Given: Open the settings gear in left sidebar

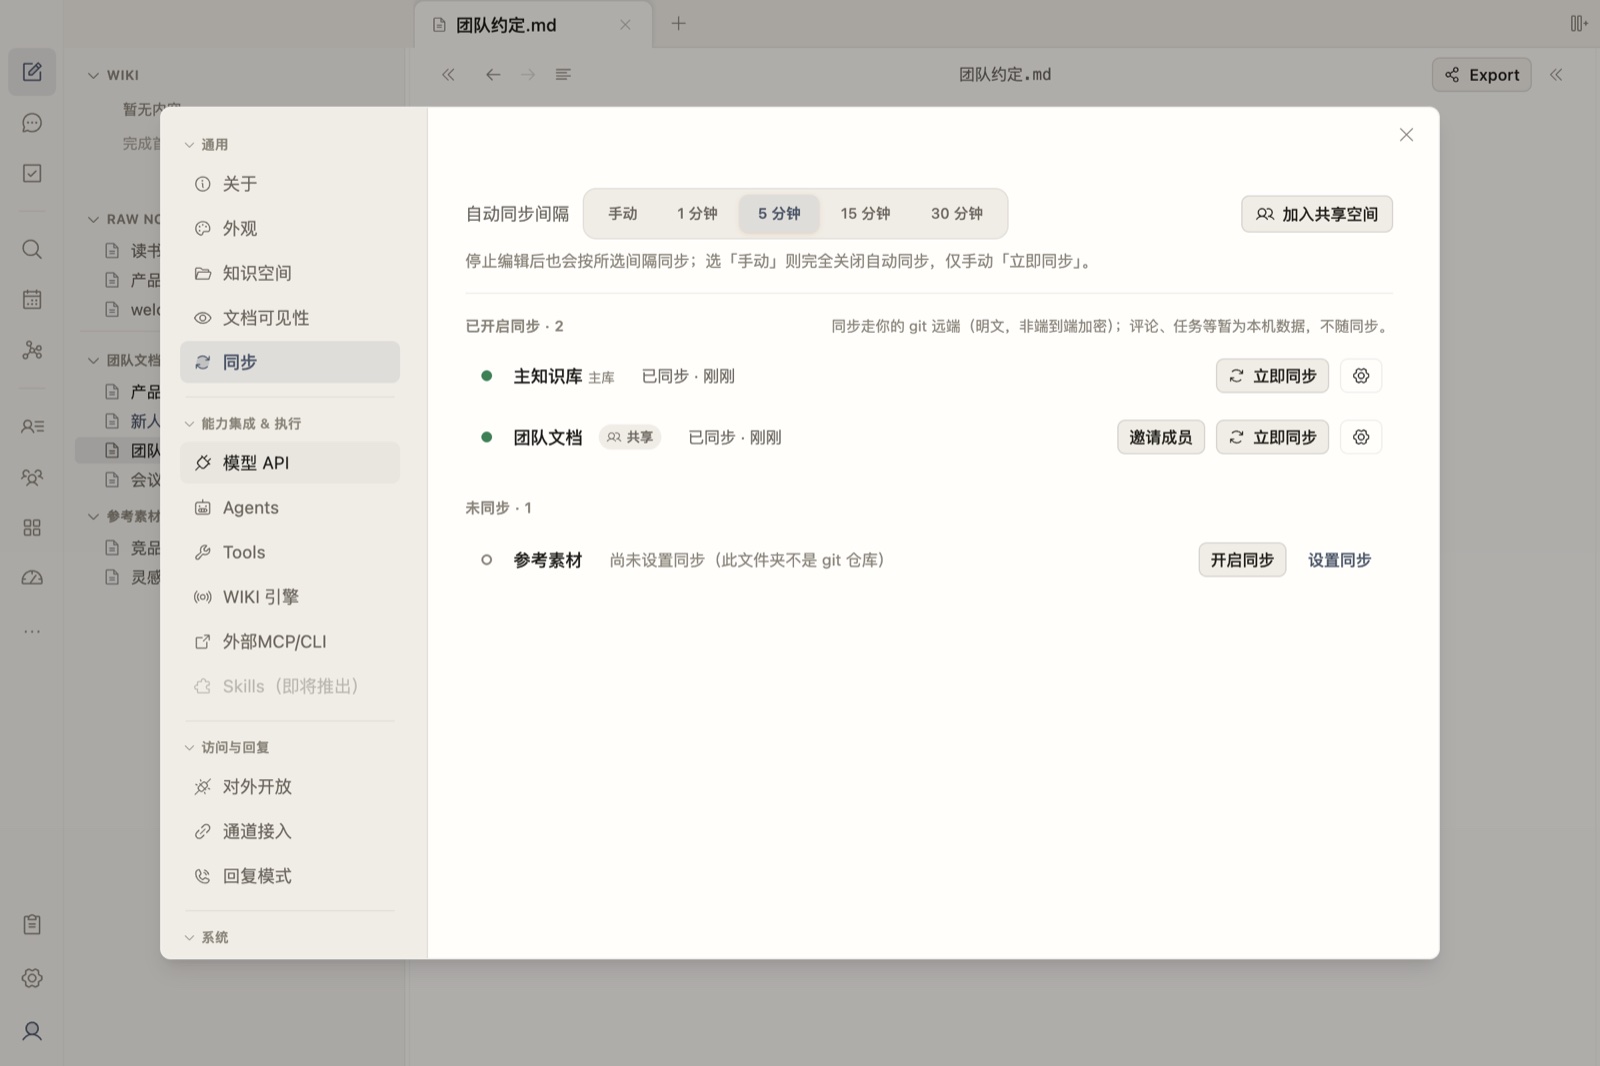Looking at the screenshot, I should click(x=32, y=978).
